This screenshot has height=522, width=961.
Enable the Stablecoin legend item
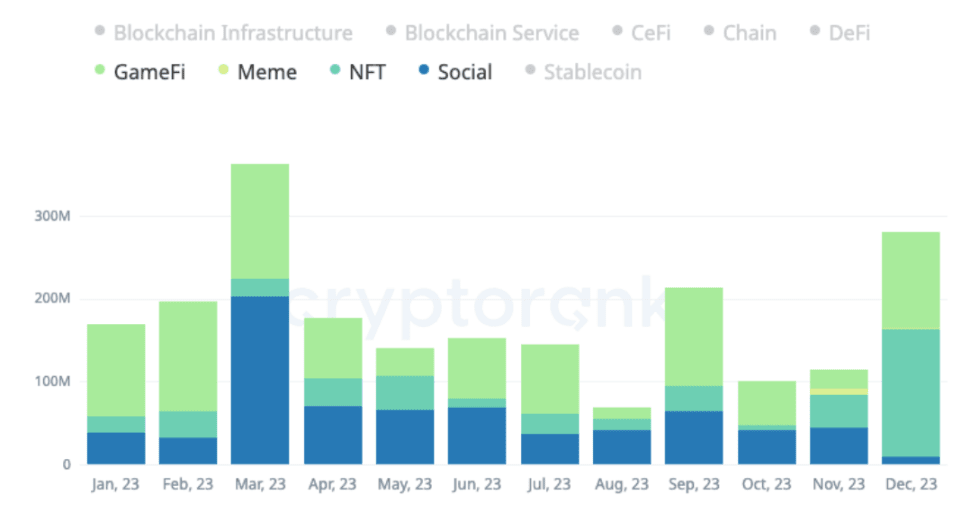[592, 72]
